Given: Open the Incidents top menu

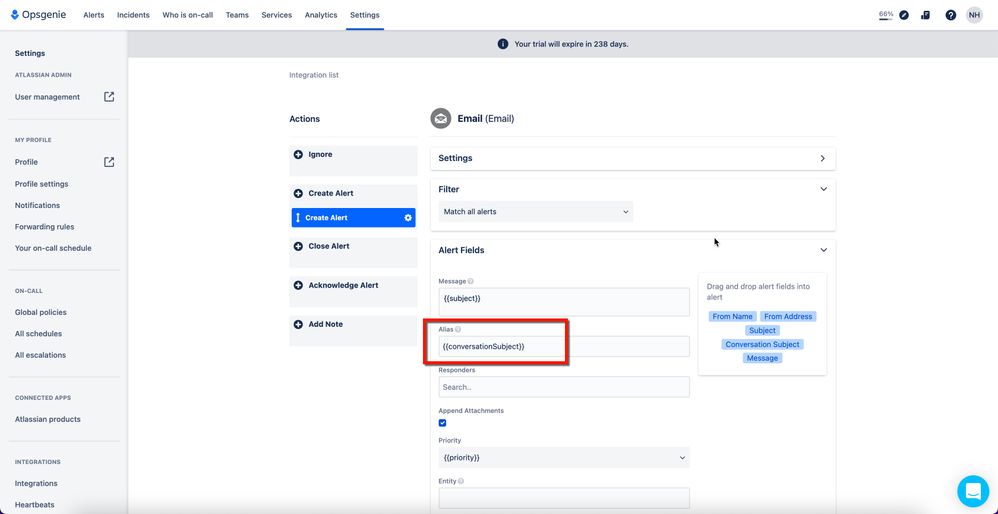Looking at the screenshot, I should [x=133, y=15].
